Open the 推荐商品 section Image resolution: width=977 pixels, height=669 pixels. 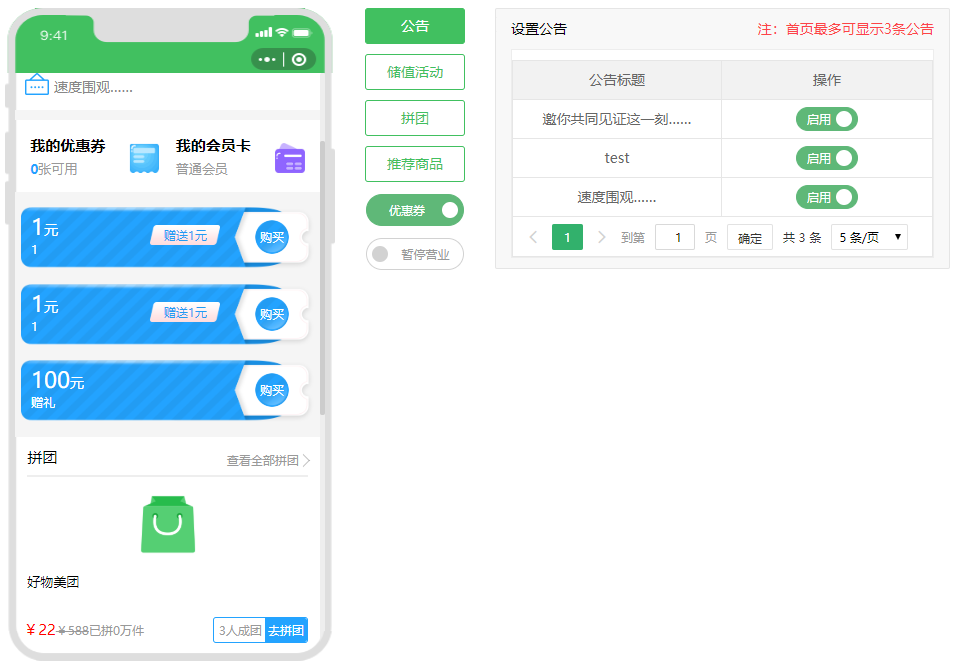(414, 164)
